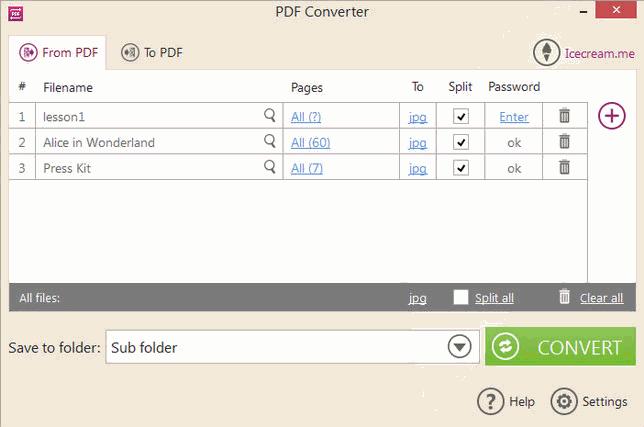Toggle Split checkbox for Alice in Wonderland
644x427 pixels.
(x=461, y=142)
